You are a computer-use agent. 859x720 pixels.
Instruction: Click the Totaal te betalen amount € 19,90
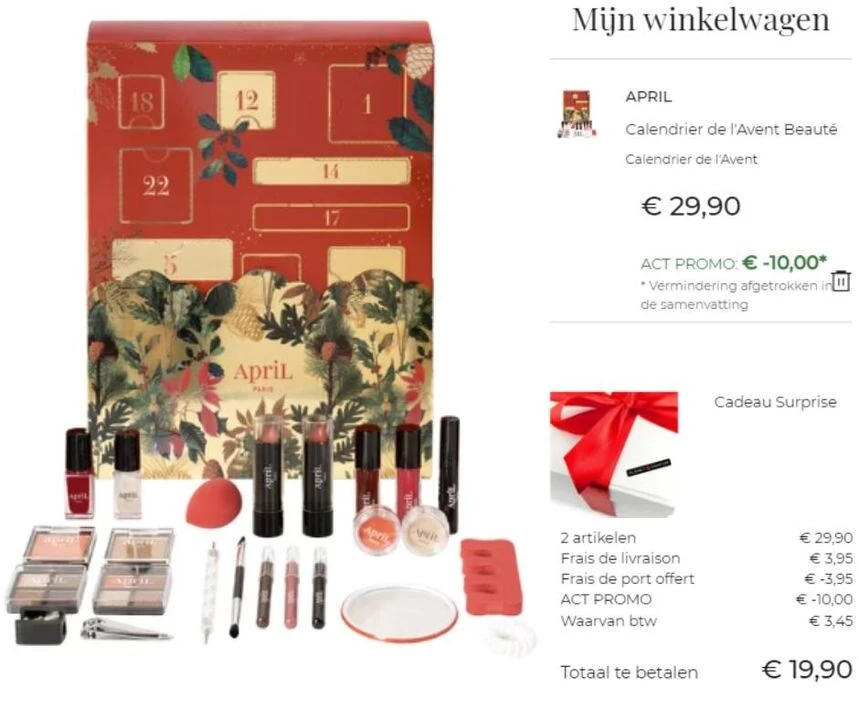pyautogui.click(x=807, y=670)
